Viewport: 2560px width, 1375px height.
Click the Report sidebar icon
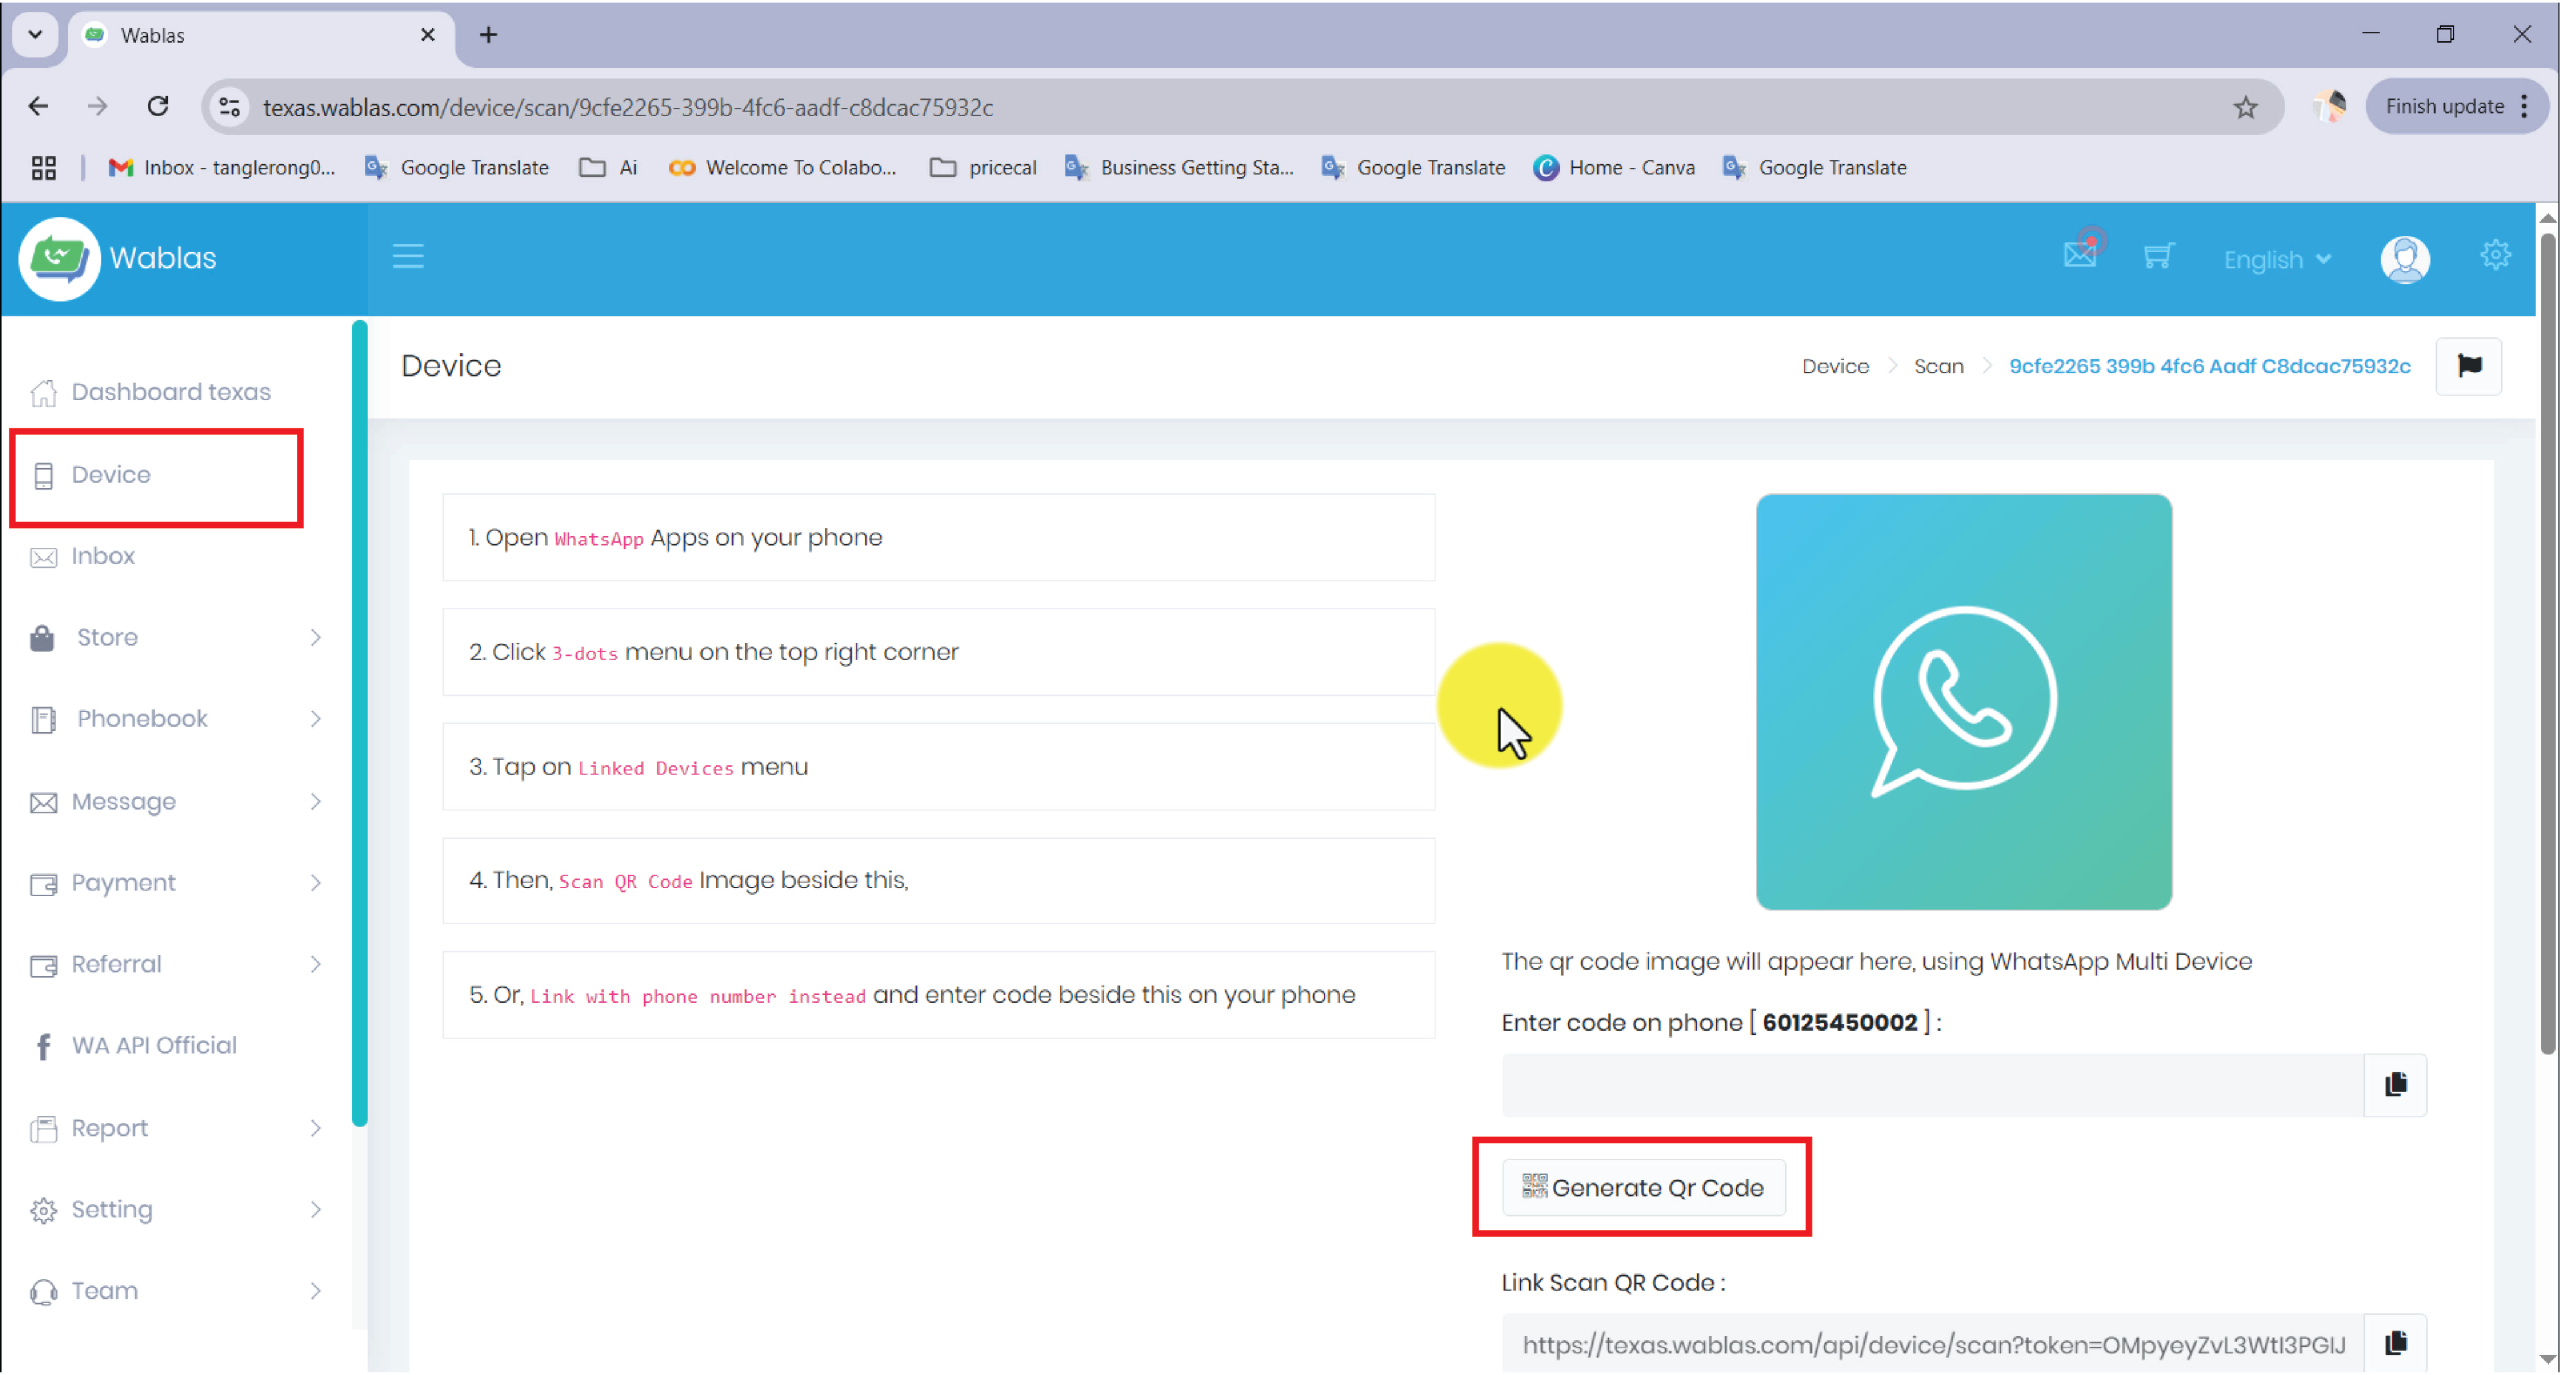coord(43,1130)
